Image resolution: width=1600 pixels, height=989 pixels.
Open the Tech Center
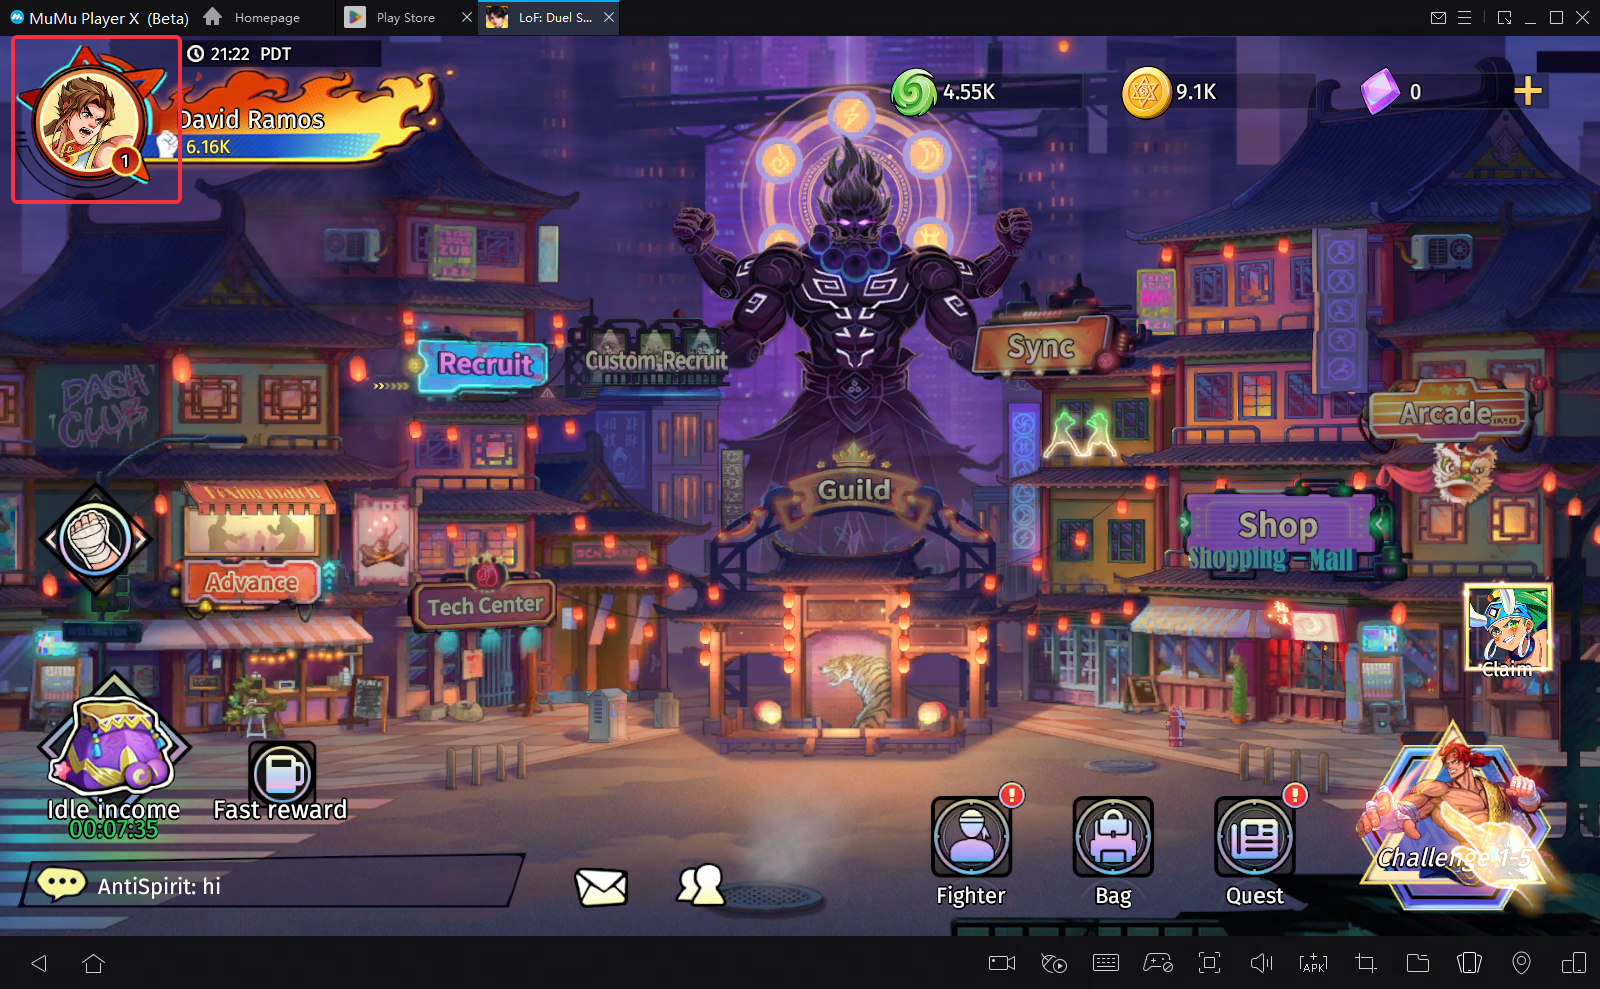[484, 605]
